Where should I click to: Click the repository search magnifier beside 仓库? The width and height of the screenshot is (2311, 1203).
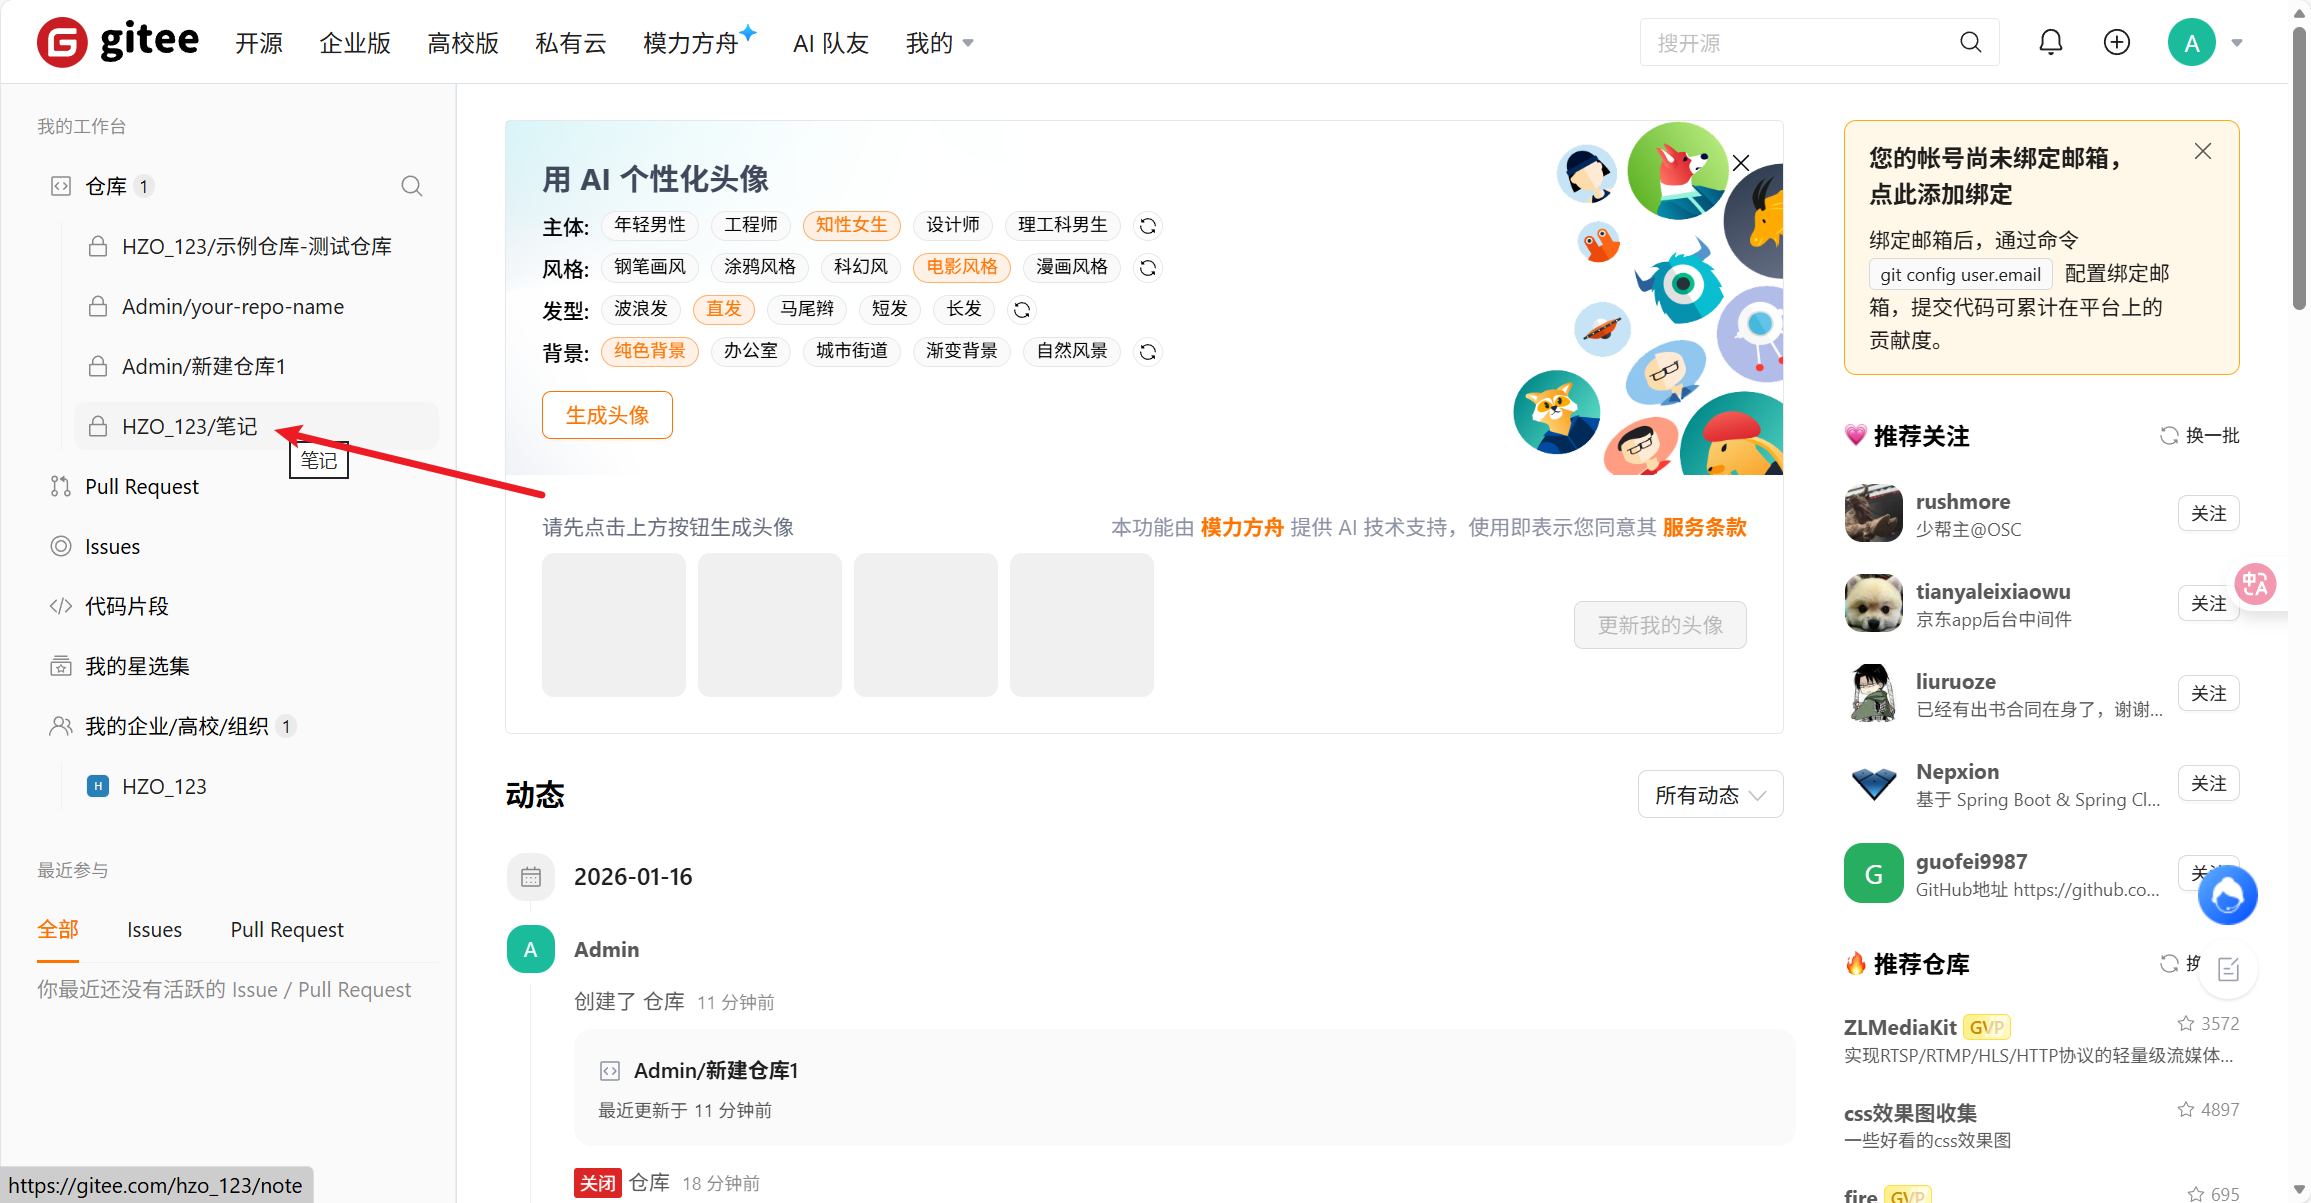[412, 186]
